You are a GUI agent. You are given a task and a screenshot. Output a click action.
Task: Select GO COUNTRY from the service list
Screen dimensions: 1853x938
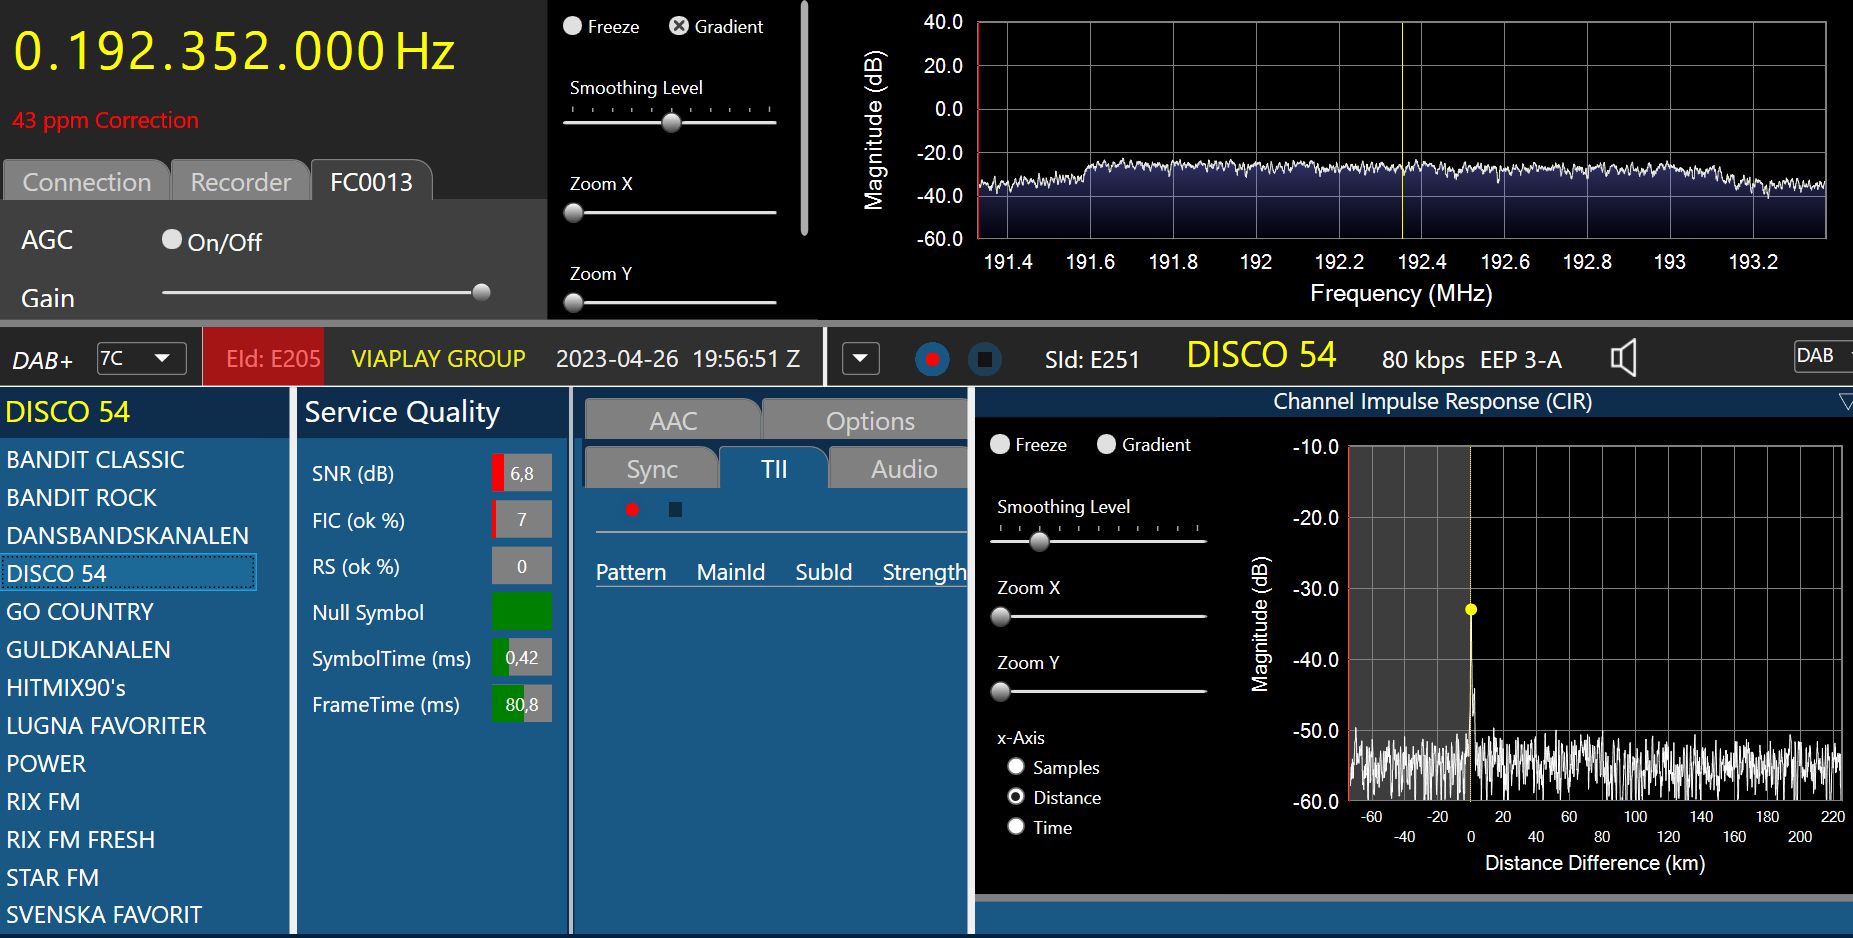[x=80, y=612]
